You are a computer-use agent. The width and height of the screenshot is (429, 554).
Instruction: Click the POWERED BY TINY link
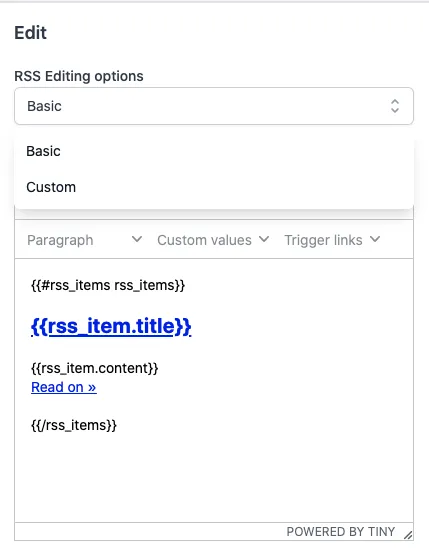(341, 531)
